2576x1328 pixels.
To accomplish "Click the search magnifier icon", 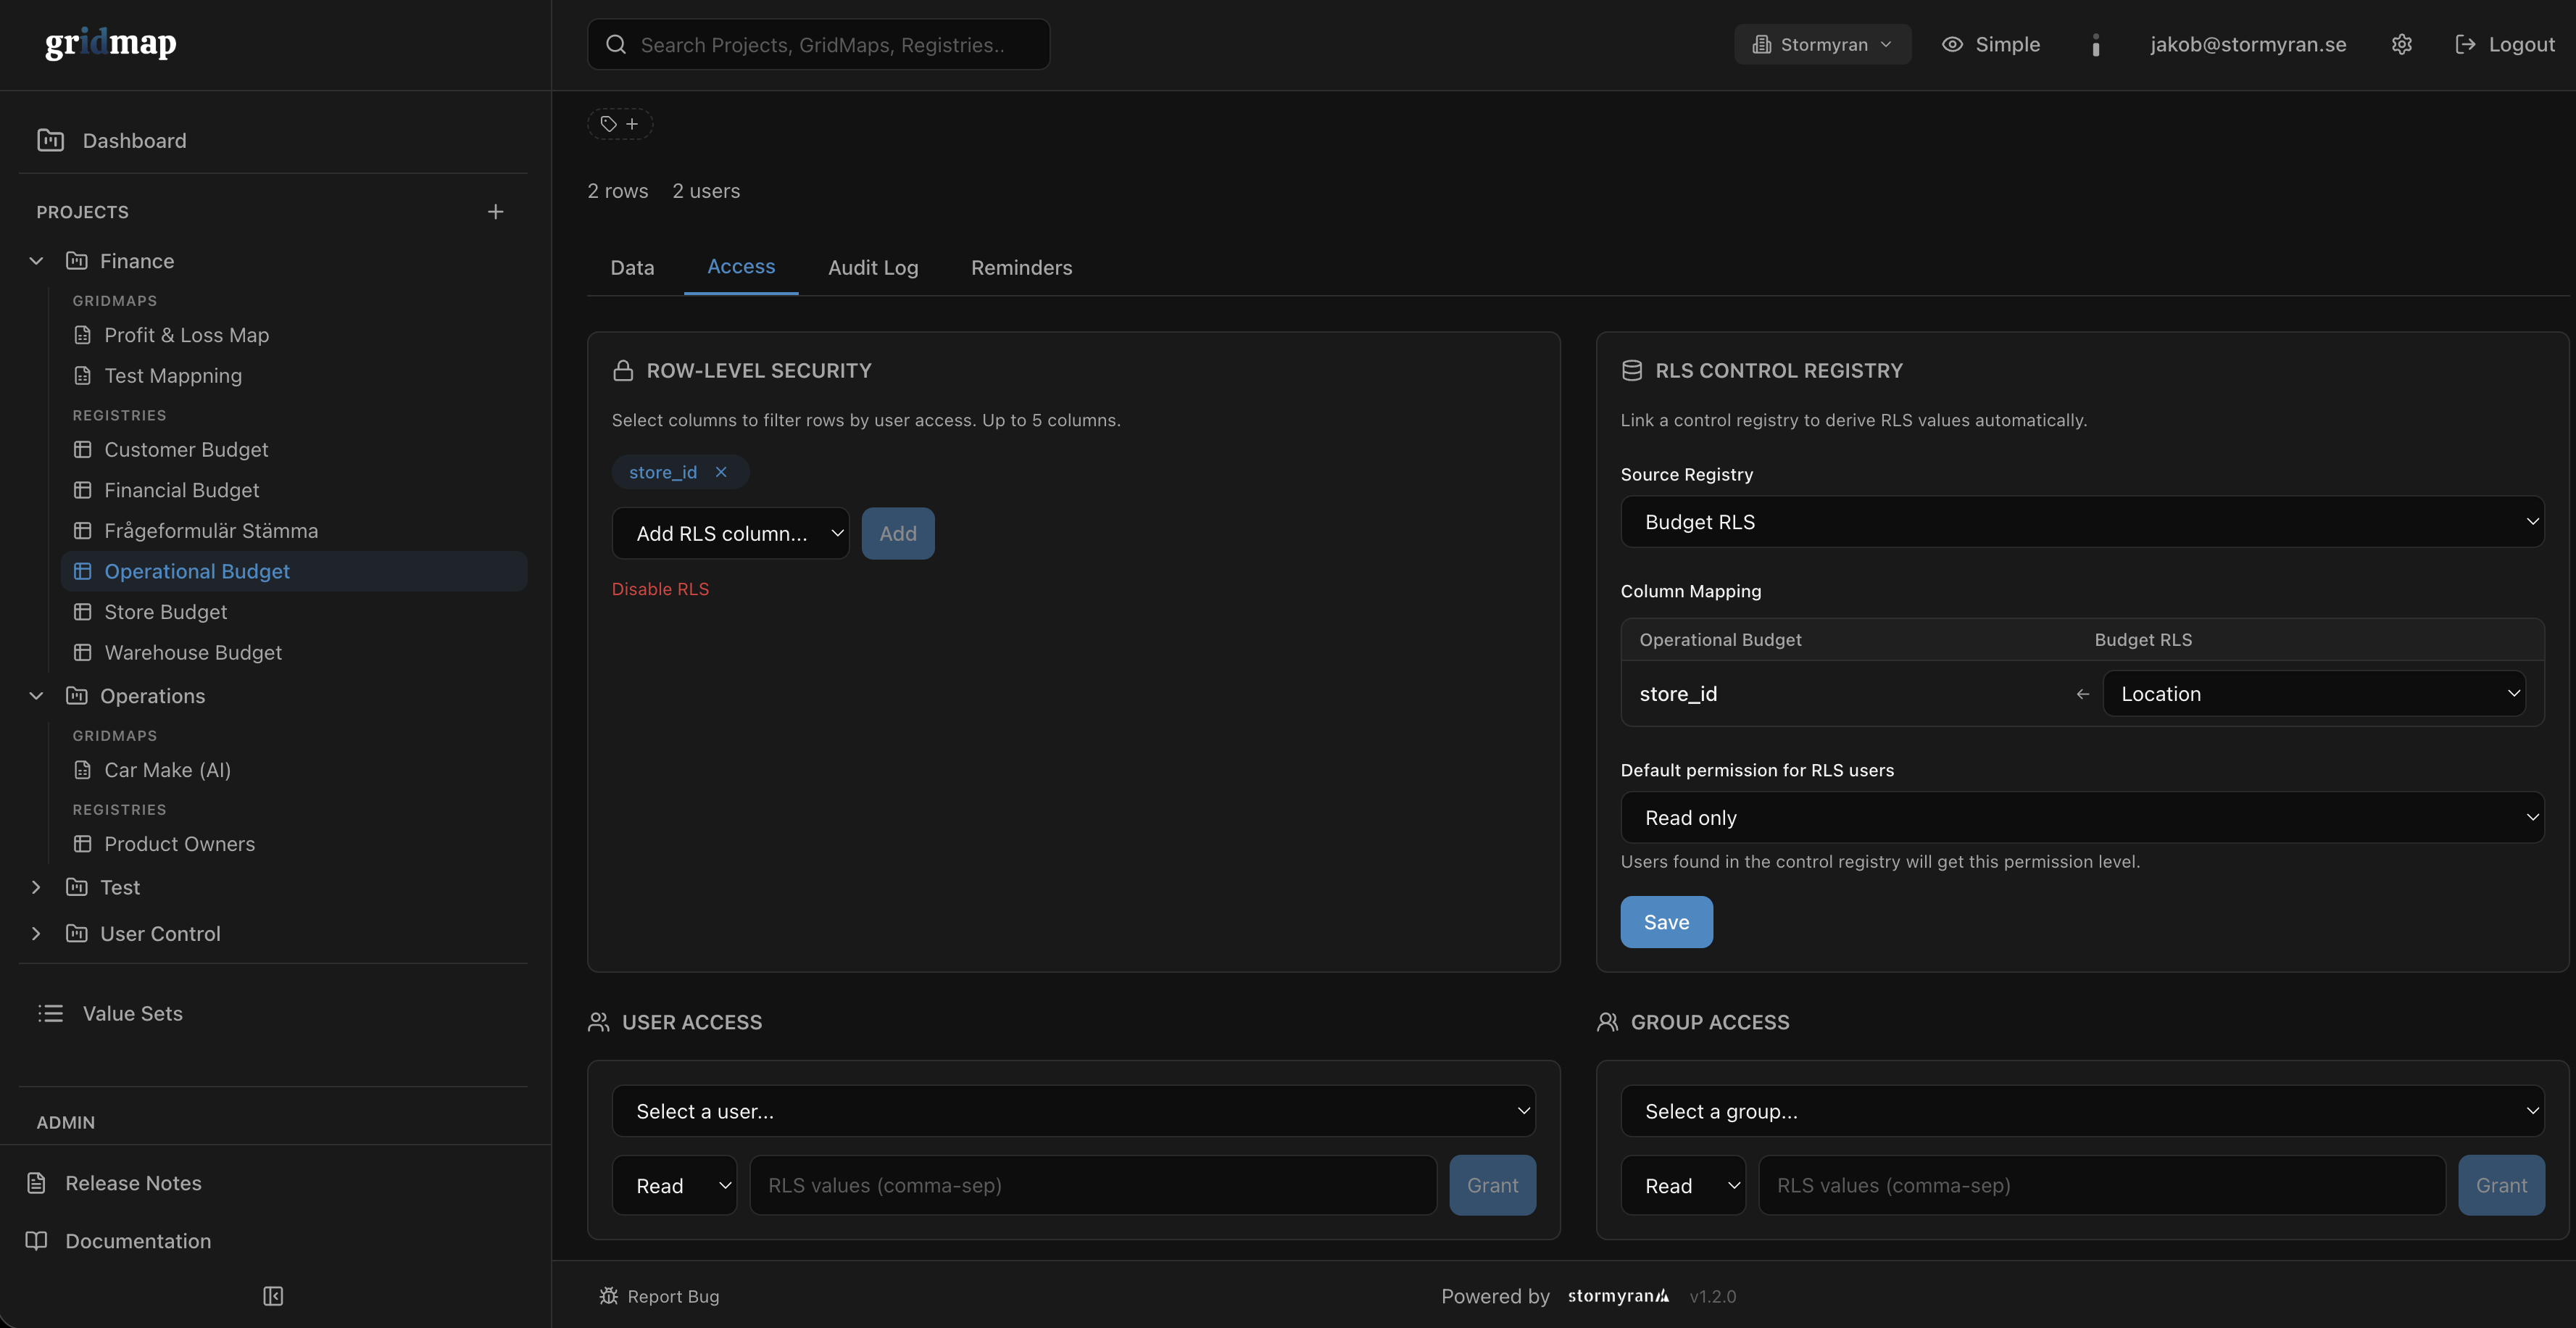I will tap(616, 44).
